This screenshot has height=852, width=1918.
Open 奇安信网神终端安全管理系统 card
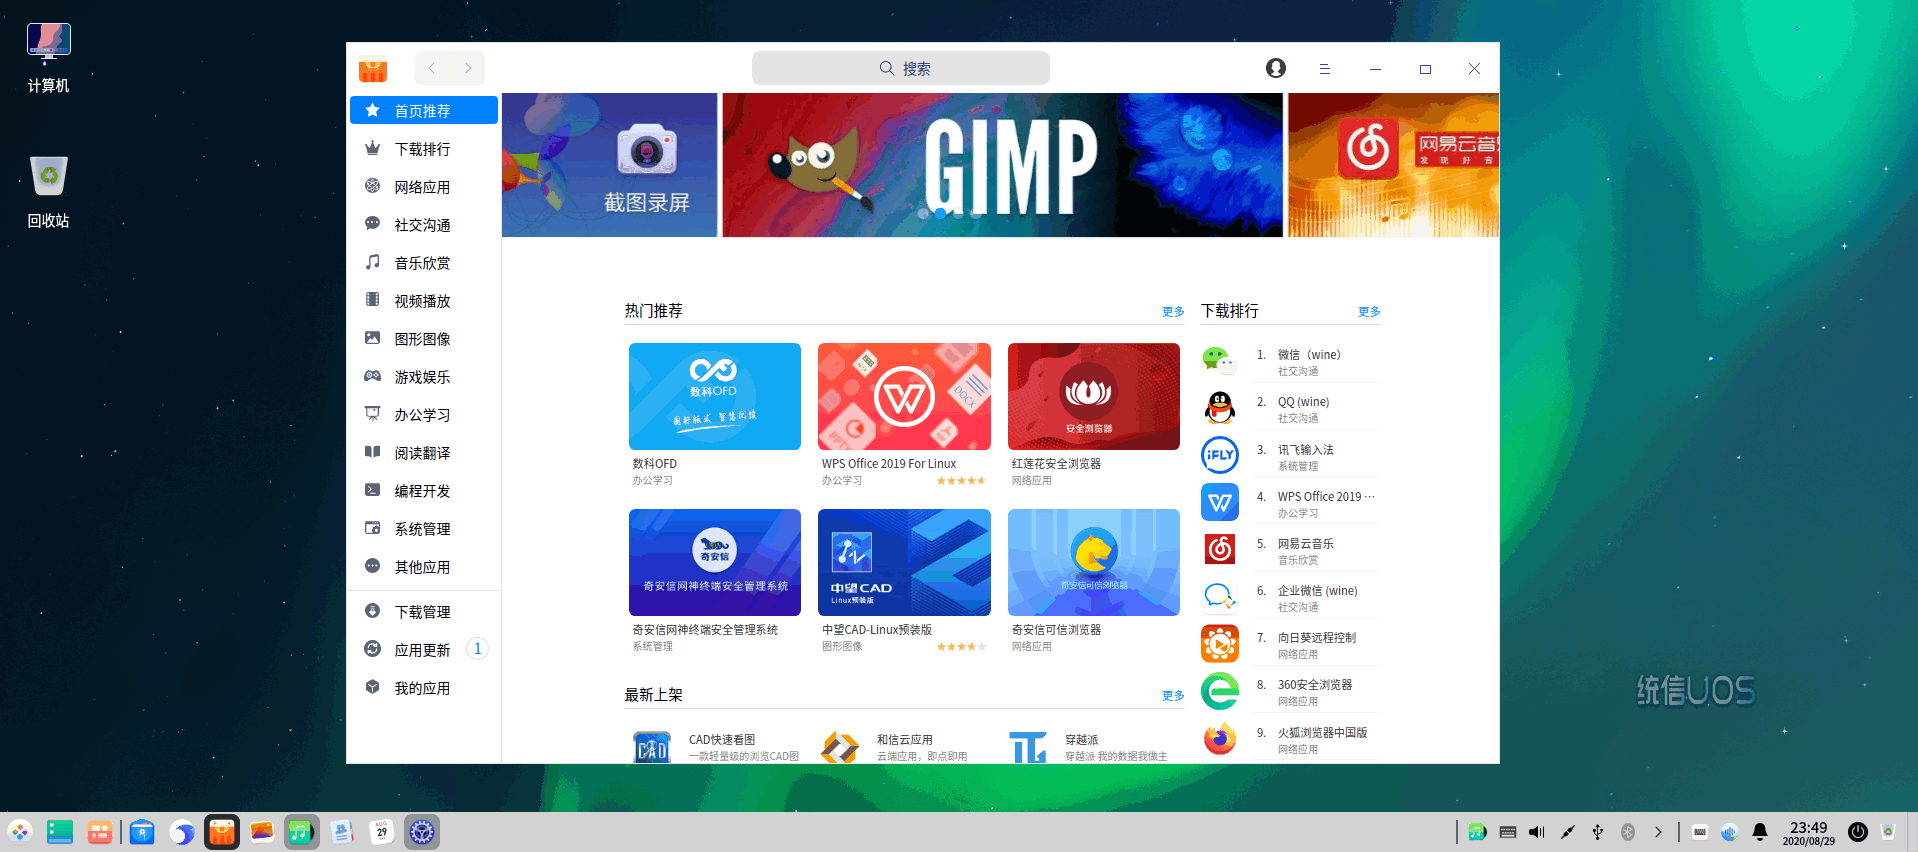coord(715,562)
